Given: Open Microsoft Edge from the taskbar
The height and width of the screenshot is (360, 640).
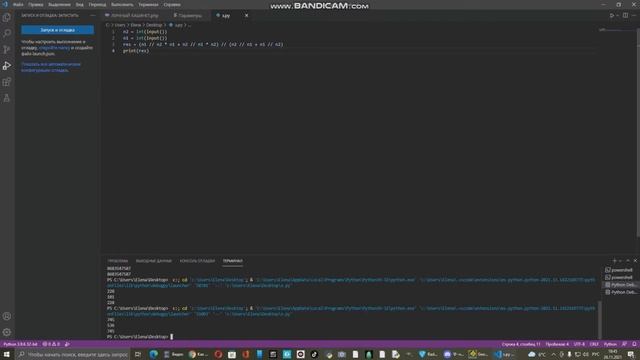Looking at the screenshot, I should click(153, 354).
